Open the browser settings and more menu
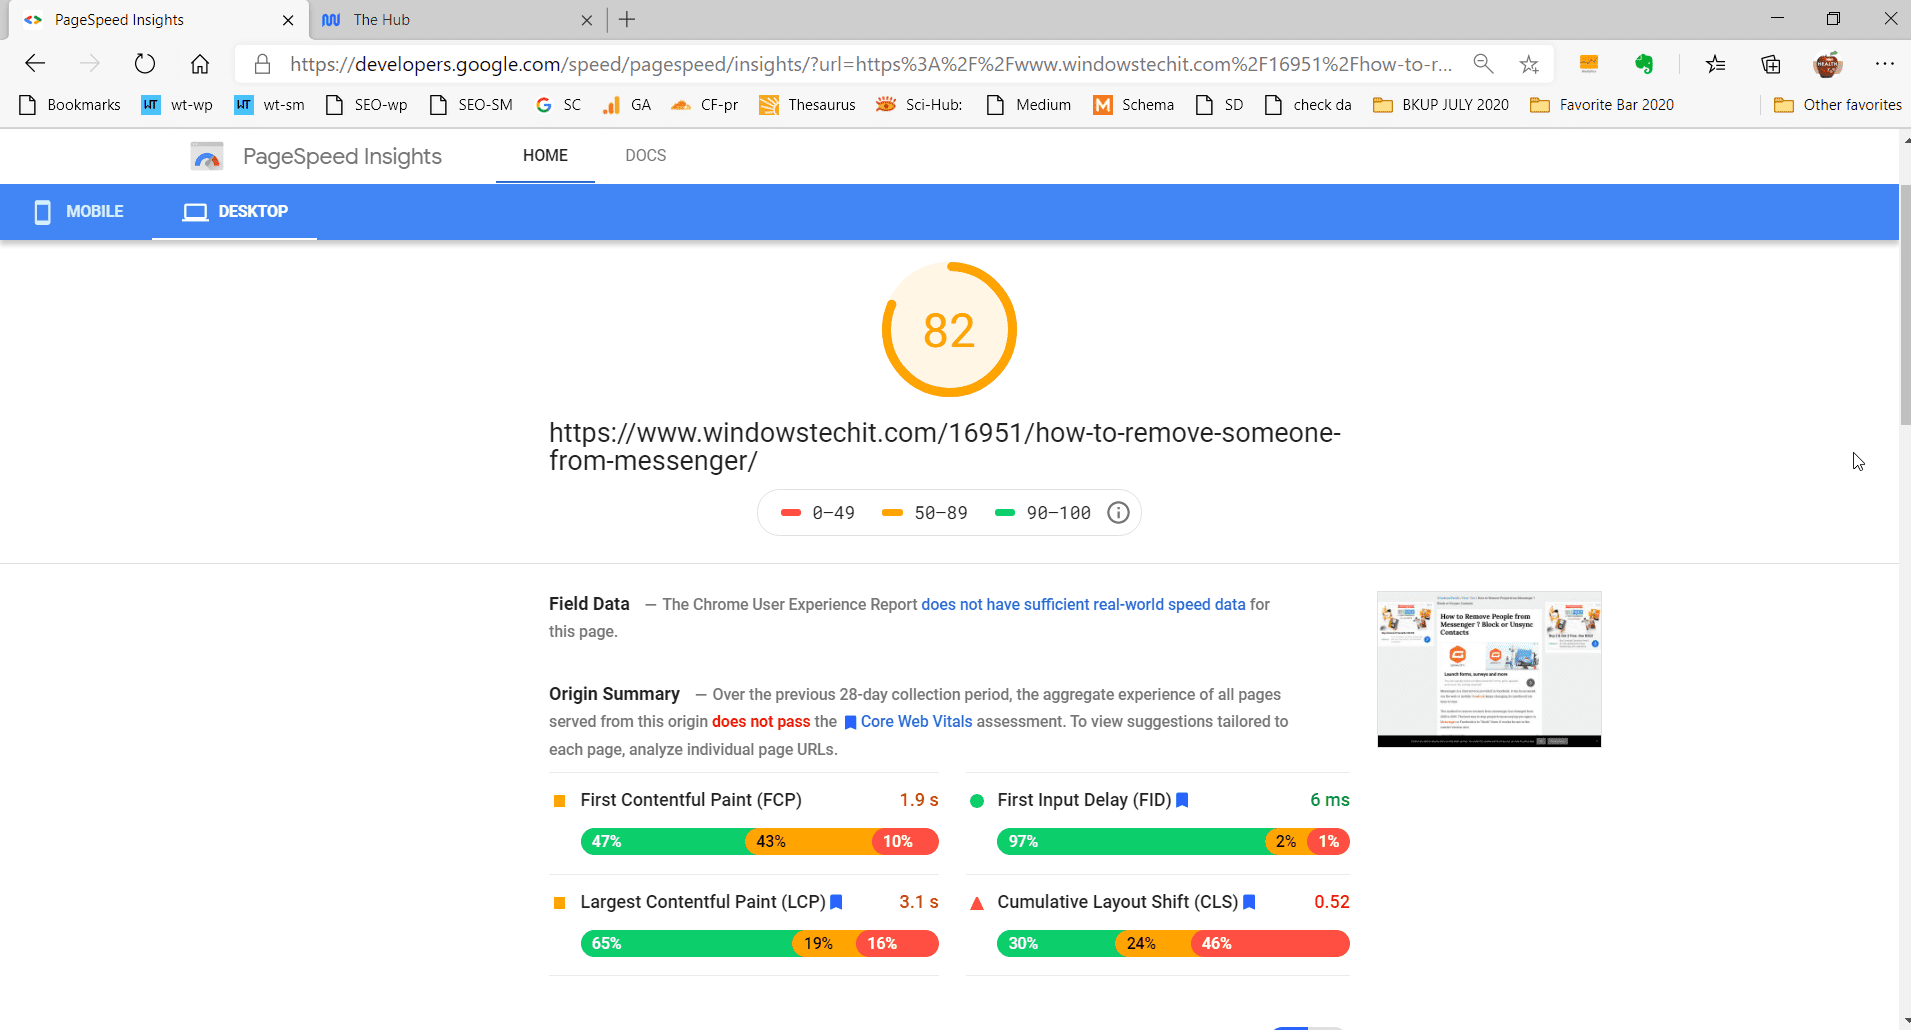This screenshot has width=1911, height=1030. [1885, 64]
